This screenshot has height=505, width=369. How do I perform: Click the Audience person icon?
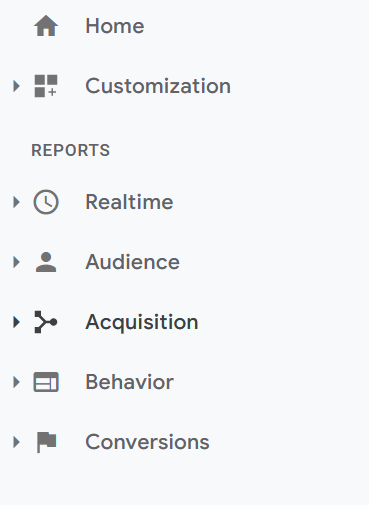pos(46,262)
